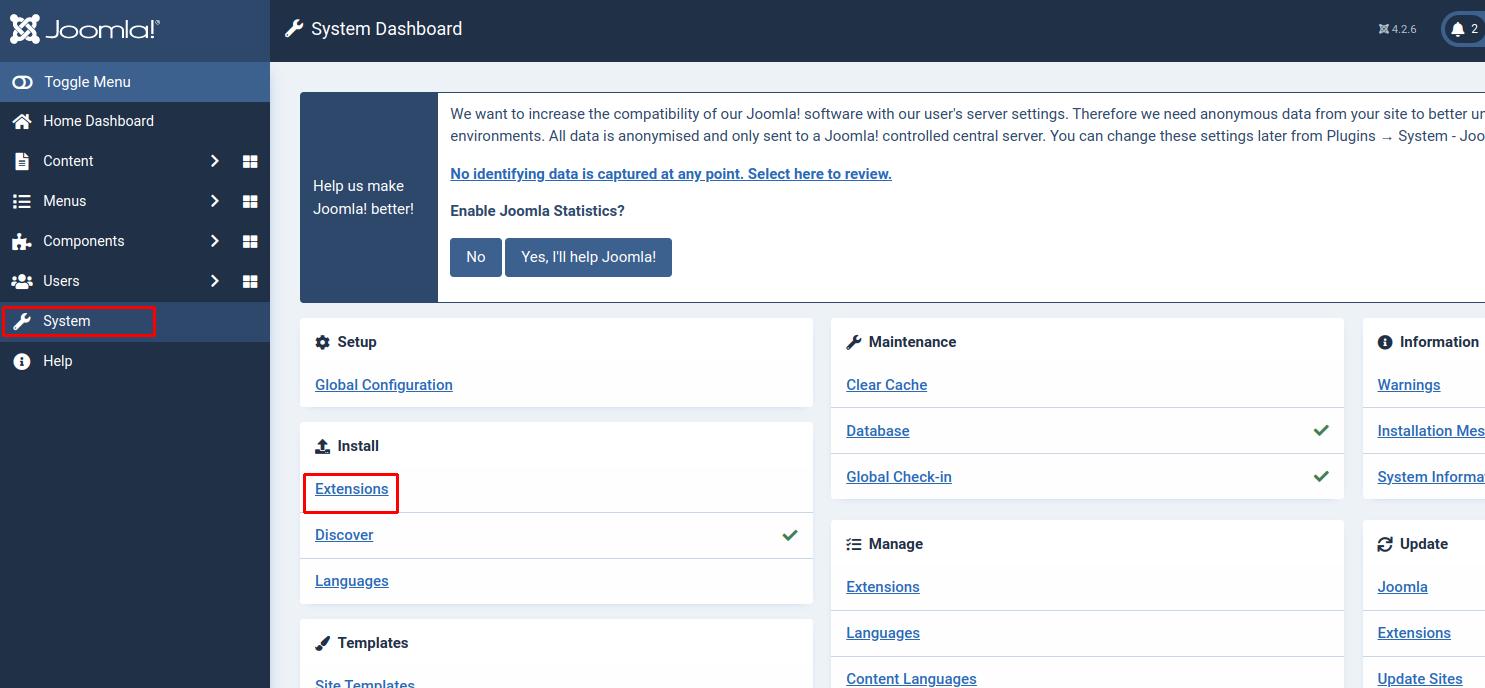
Task: Click the Joomla logo in the header
Action: pos(85,29)
